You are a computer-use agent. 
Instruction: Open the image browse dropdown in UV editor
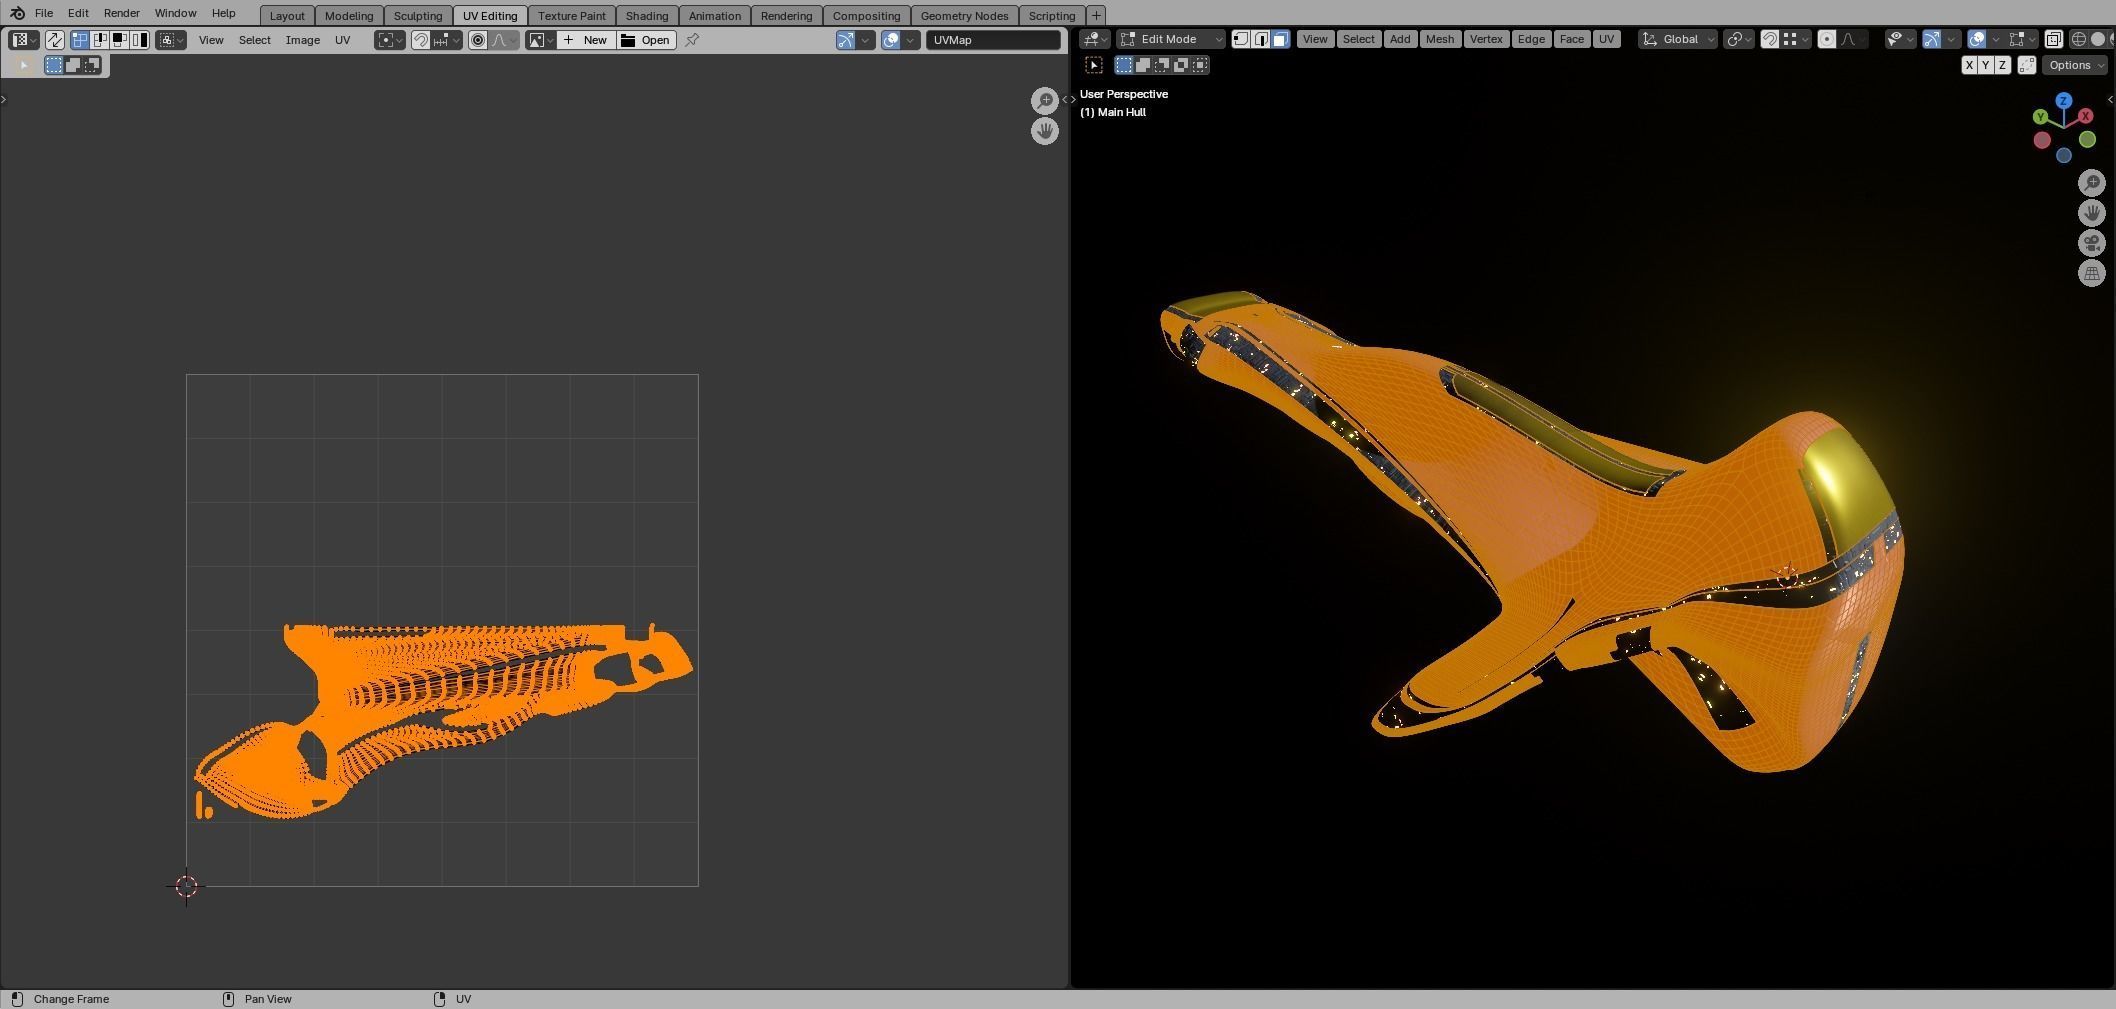[x=541, y=40]
